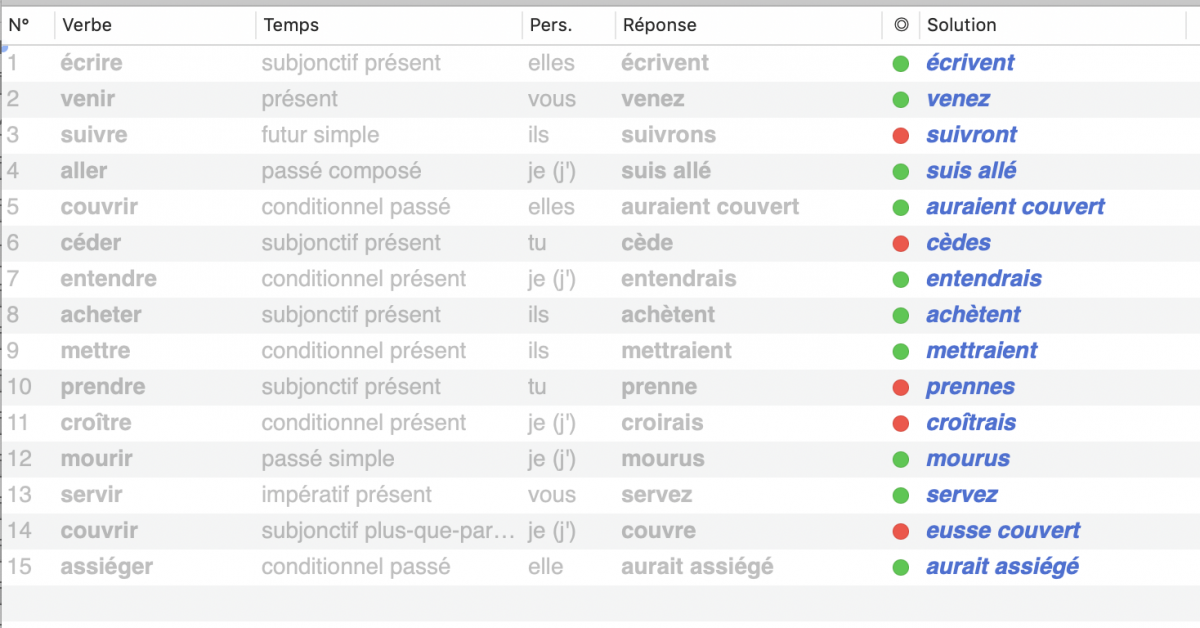
Task: Sort by the Verbe column header
Action: 86,25
